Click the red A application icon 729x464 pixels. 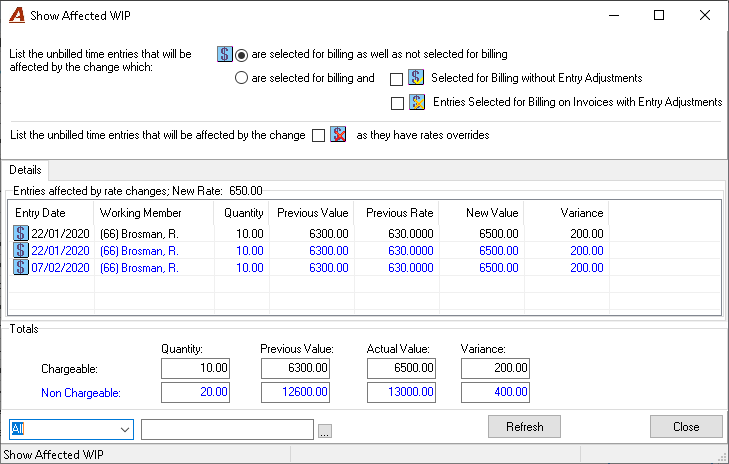(17, 15)
